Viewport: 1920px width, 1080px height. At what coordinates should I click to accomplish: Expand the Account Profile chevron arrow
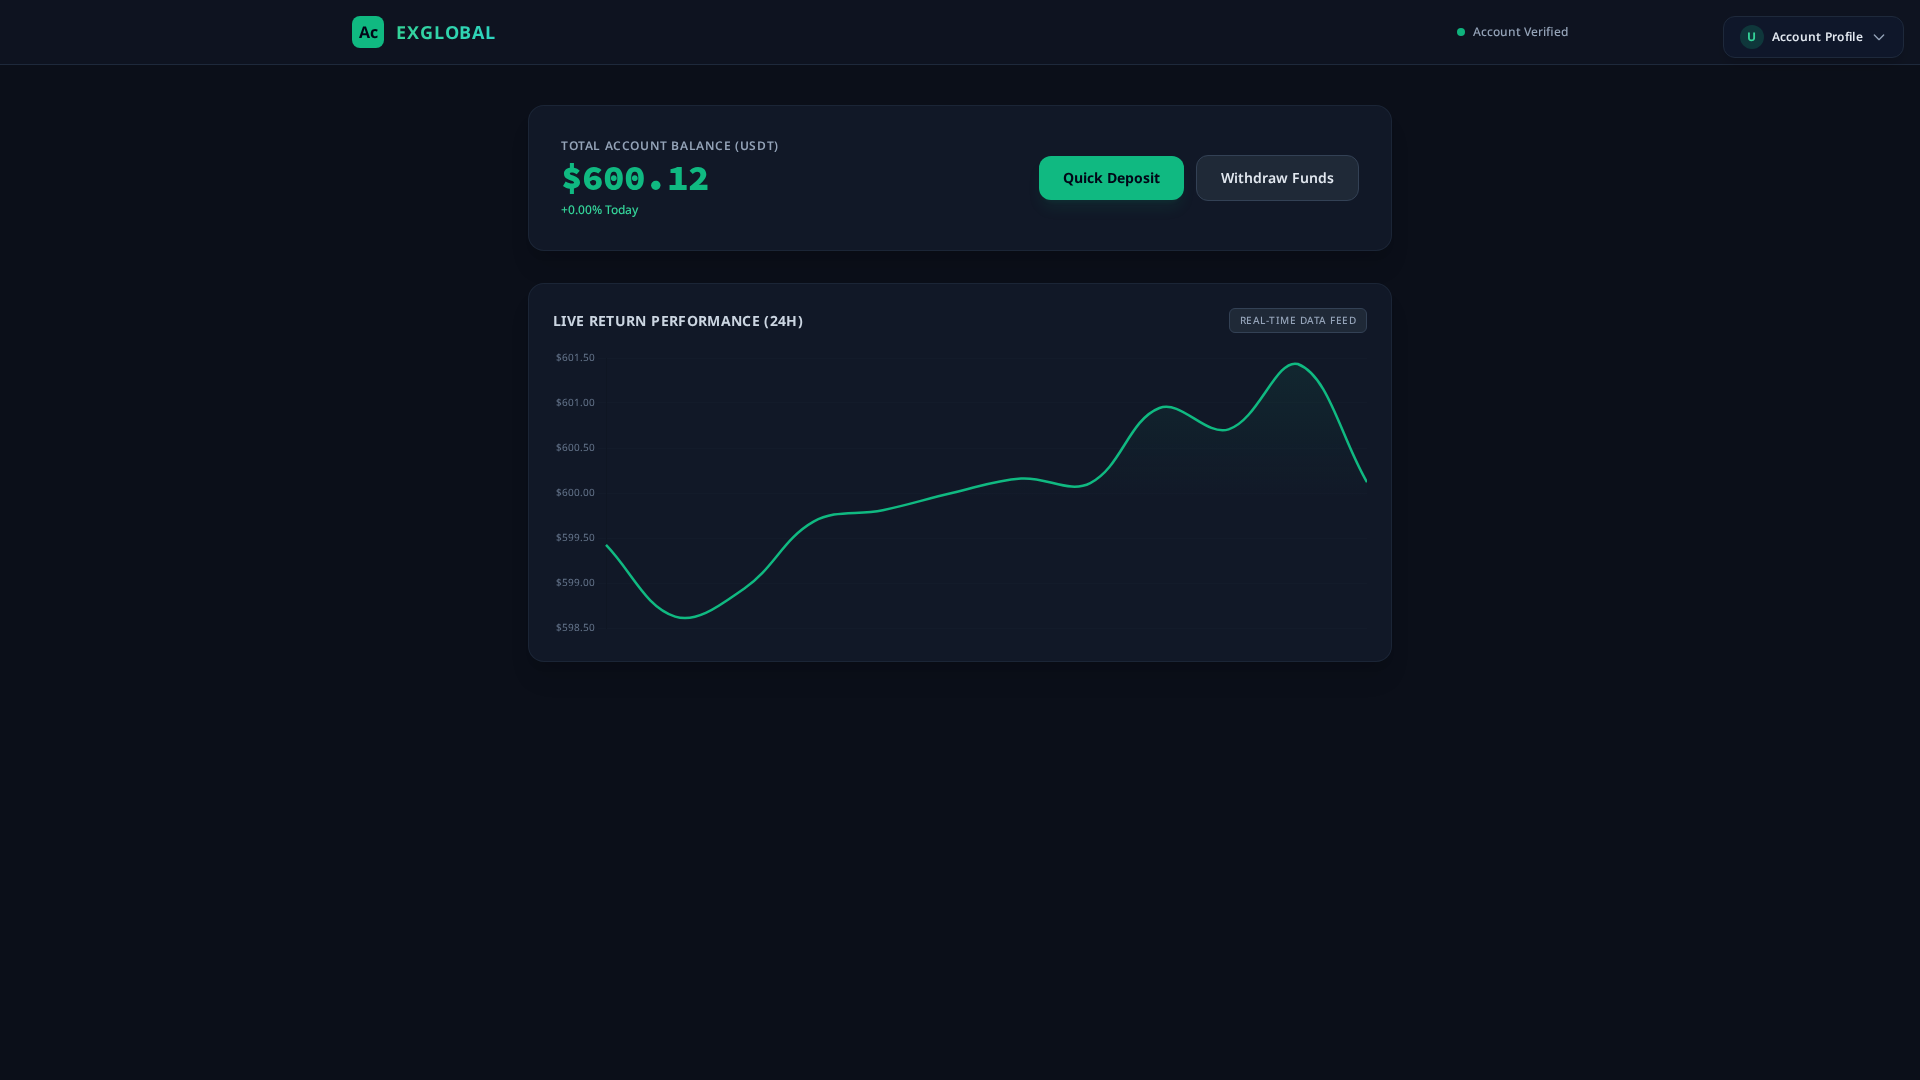pyautogui.click(x=1879, y=37)
